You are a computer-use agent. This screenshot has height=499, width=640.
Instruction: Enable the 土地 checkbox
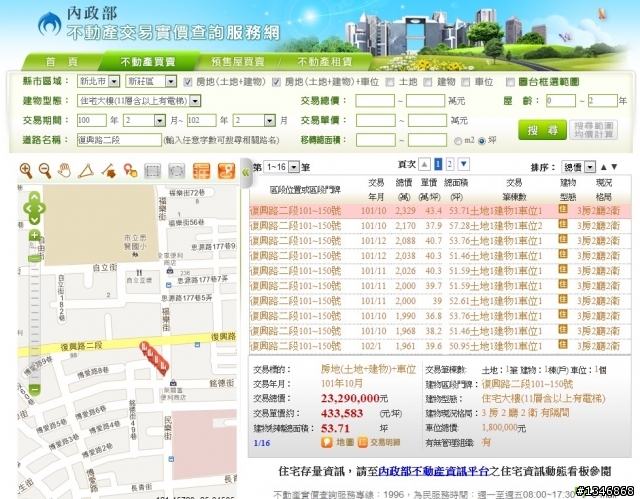390,82
